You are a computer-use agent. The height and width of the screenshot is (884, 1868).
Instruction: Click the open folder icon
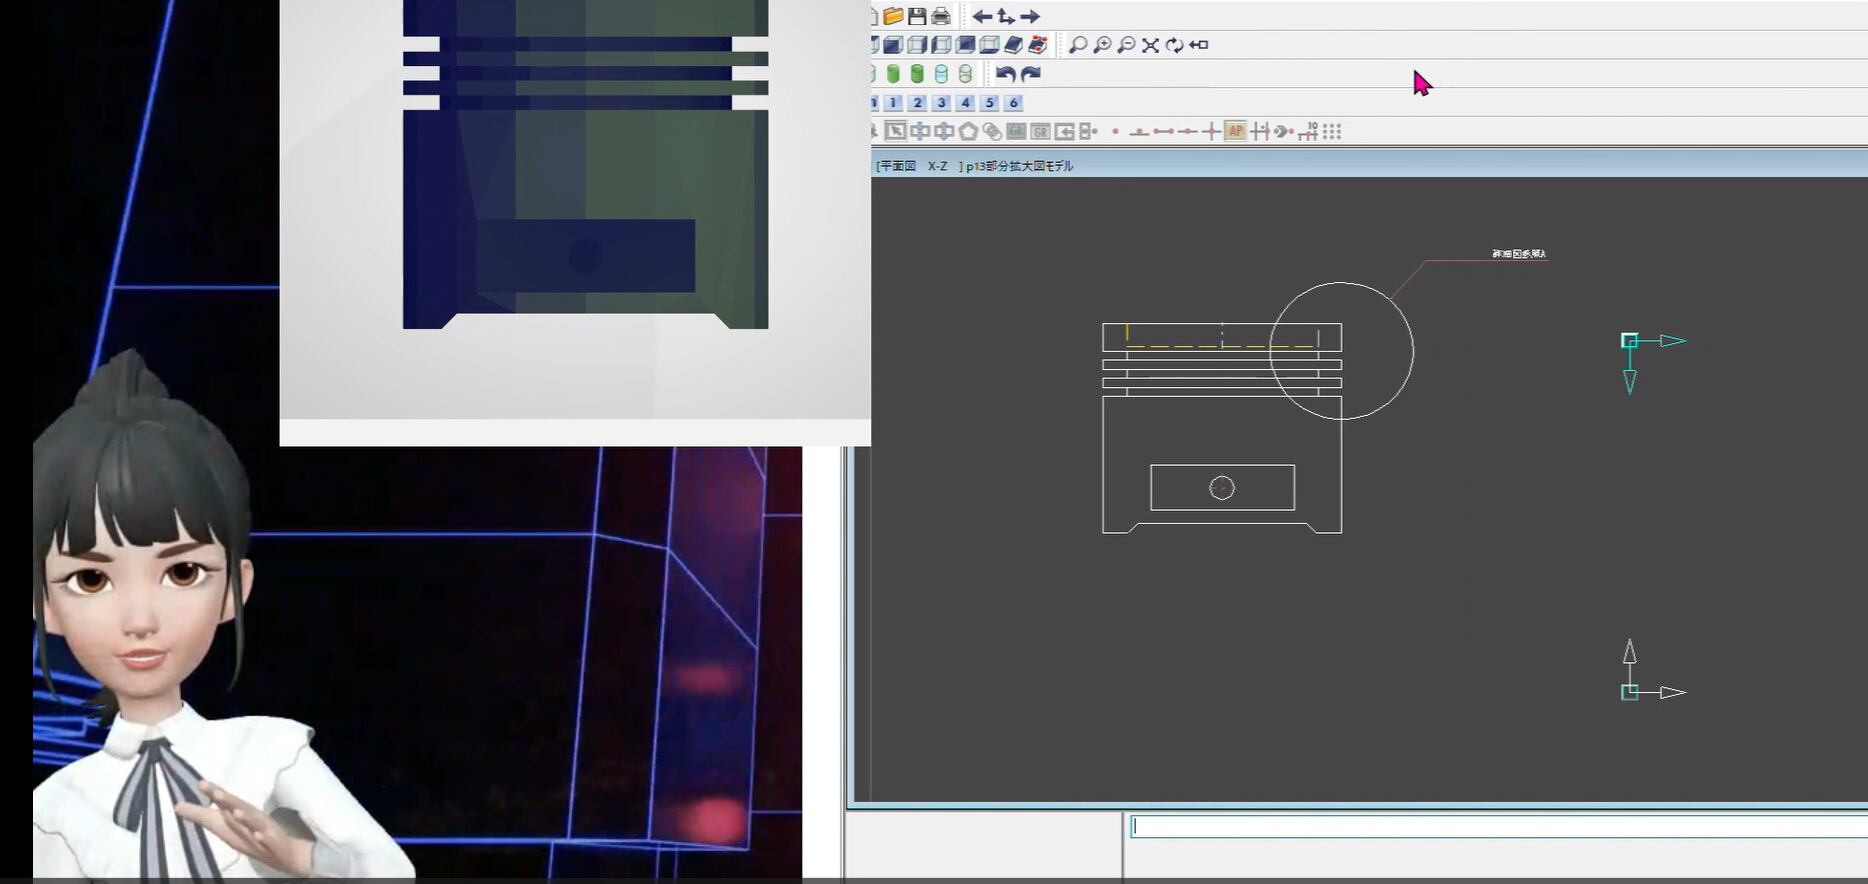[x=893, y=16]
